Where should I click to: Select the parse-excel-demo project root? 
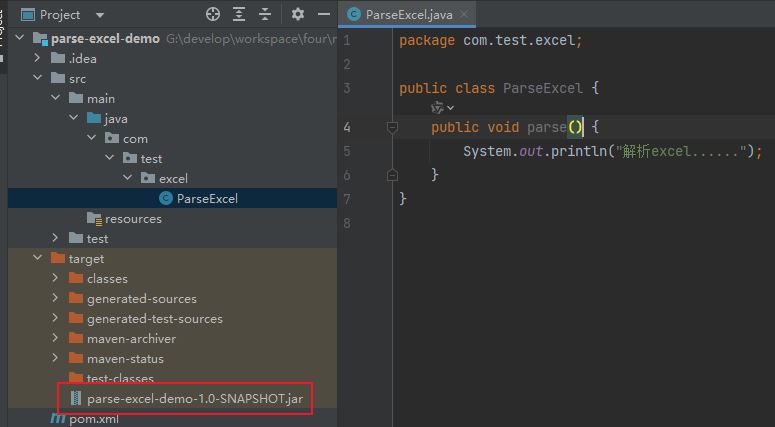point(172,39)
